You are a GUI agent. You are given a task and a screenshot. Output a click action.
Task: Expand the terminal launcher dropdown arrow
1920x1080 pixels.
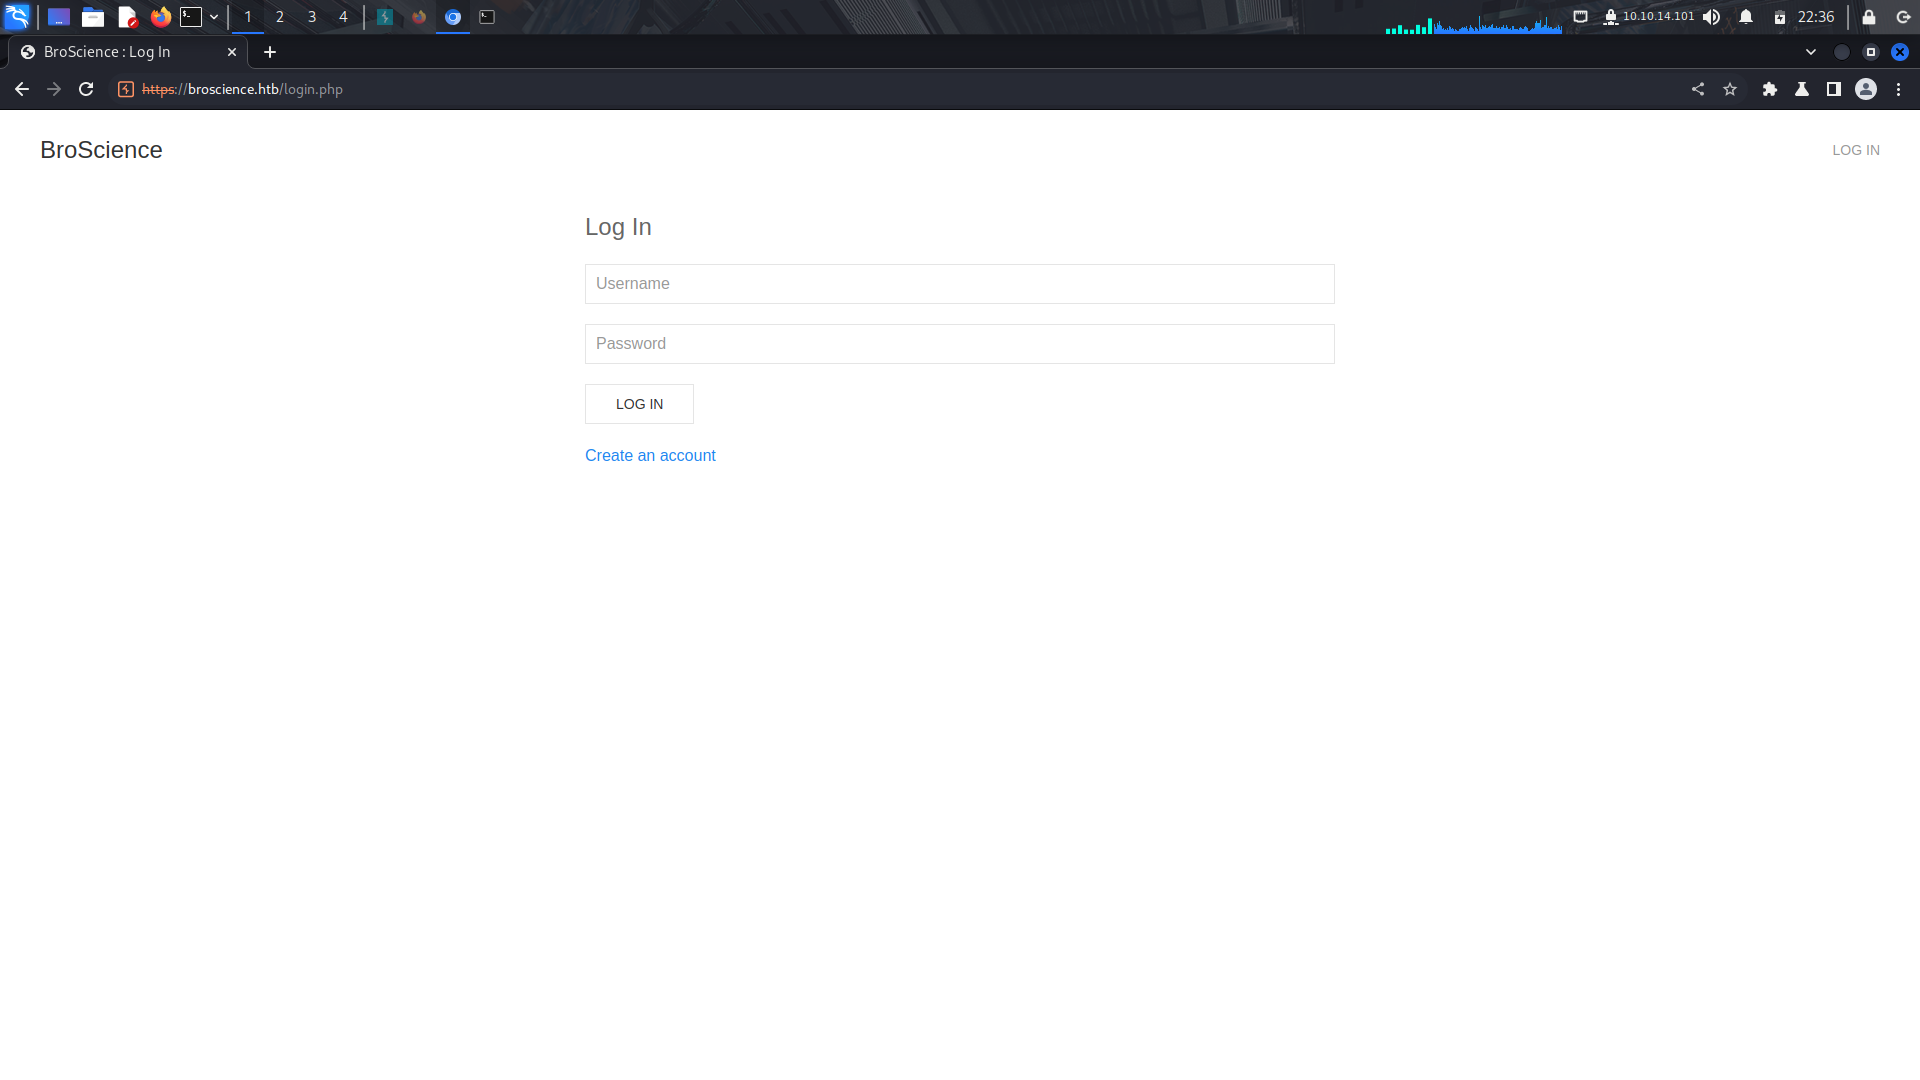(x=214, y=17)
